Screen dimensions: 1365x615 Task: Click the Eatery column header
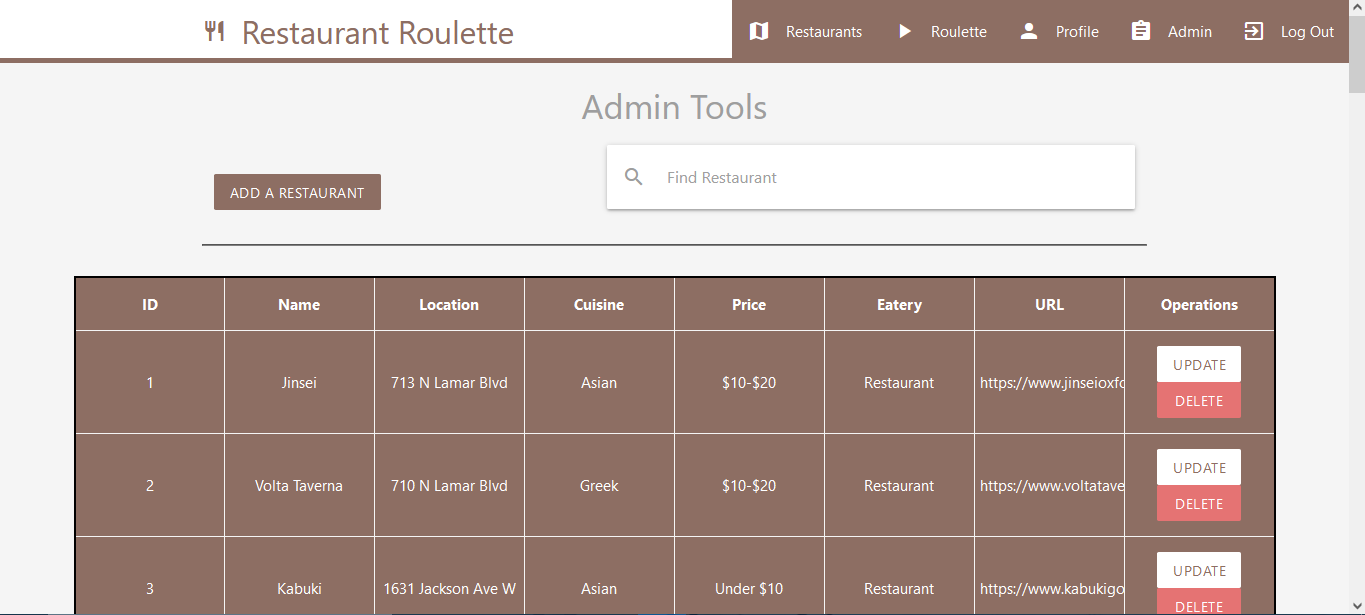tap(899, 305)
